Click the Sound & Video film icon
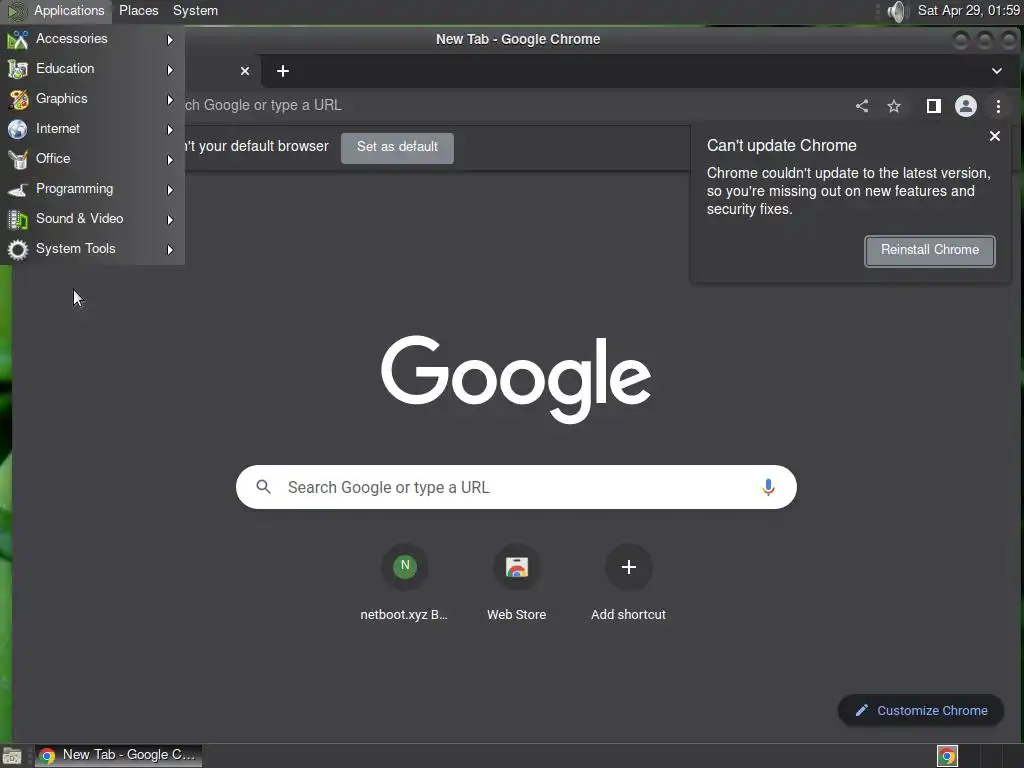The height and width of the screenshot is (768, 1024). click(x=18, y=219)
